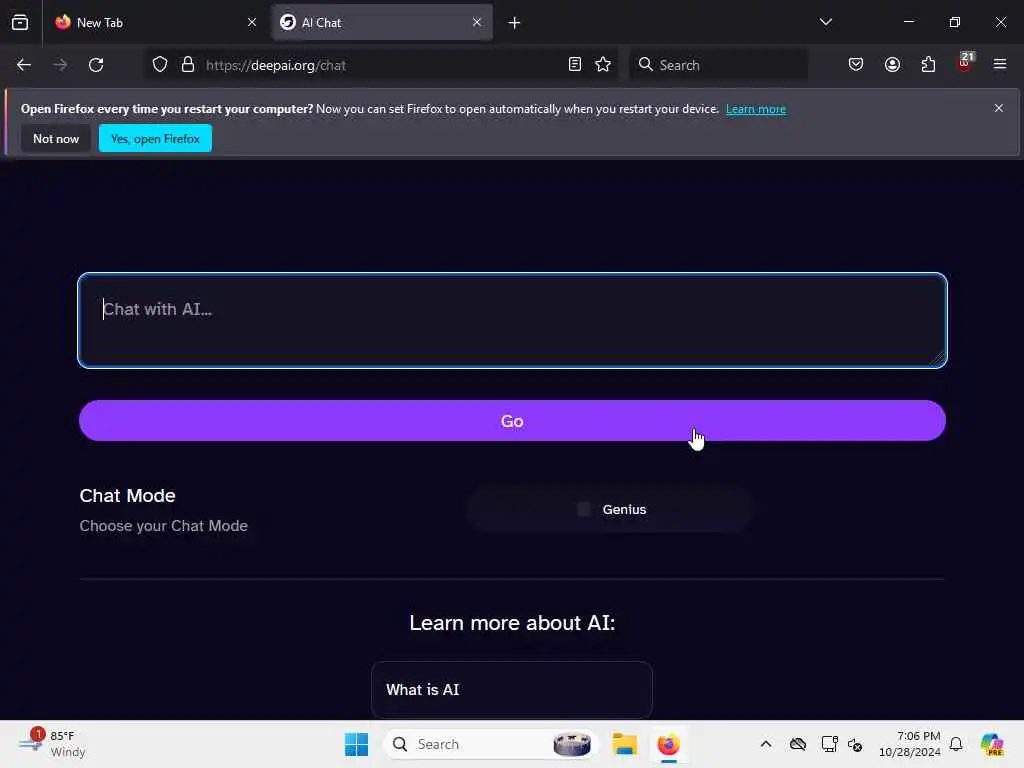
Task: Open the Learn more link
Action: pyautogui.click(x=756, y=109)
